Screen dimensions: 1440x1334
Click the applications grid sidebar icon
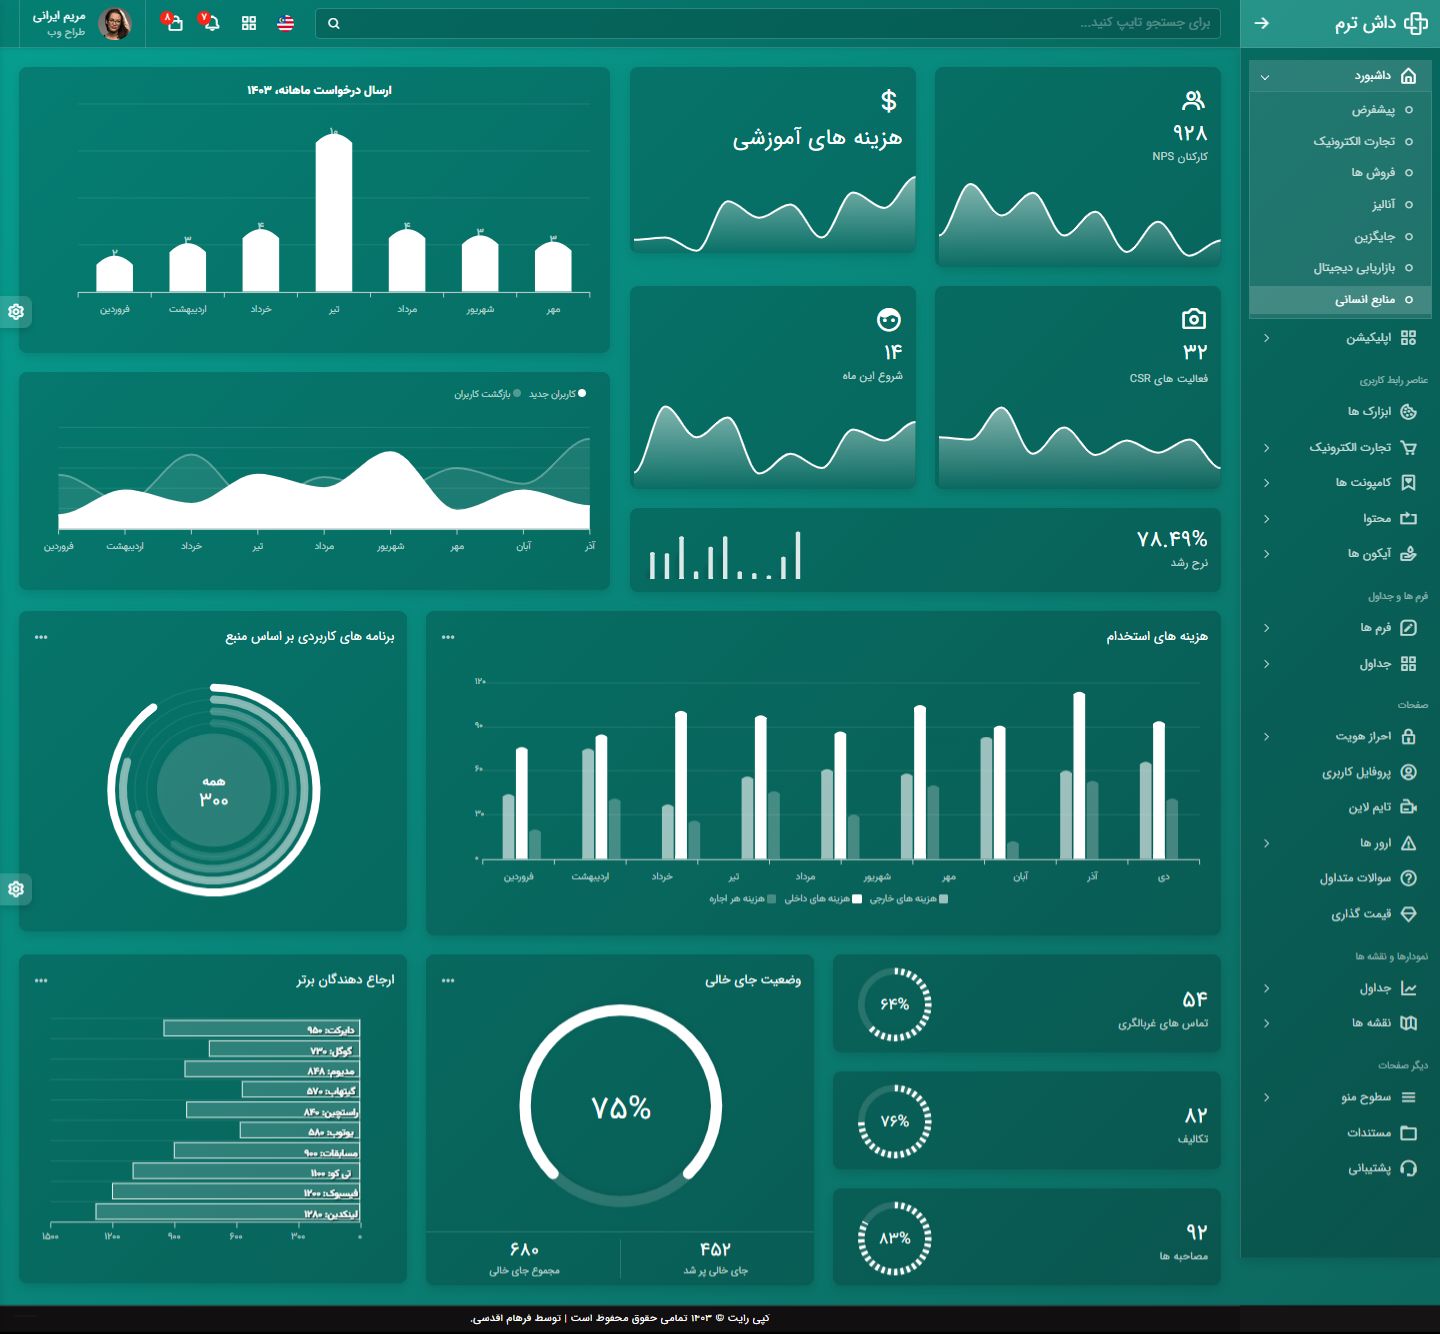tap(1408, 338)
